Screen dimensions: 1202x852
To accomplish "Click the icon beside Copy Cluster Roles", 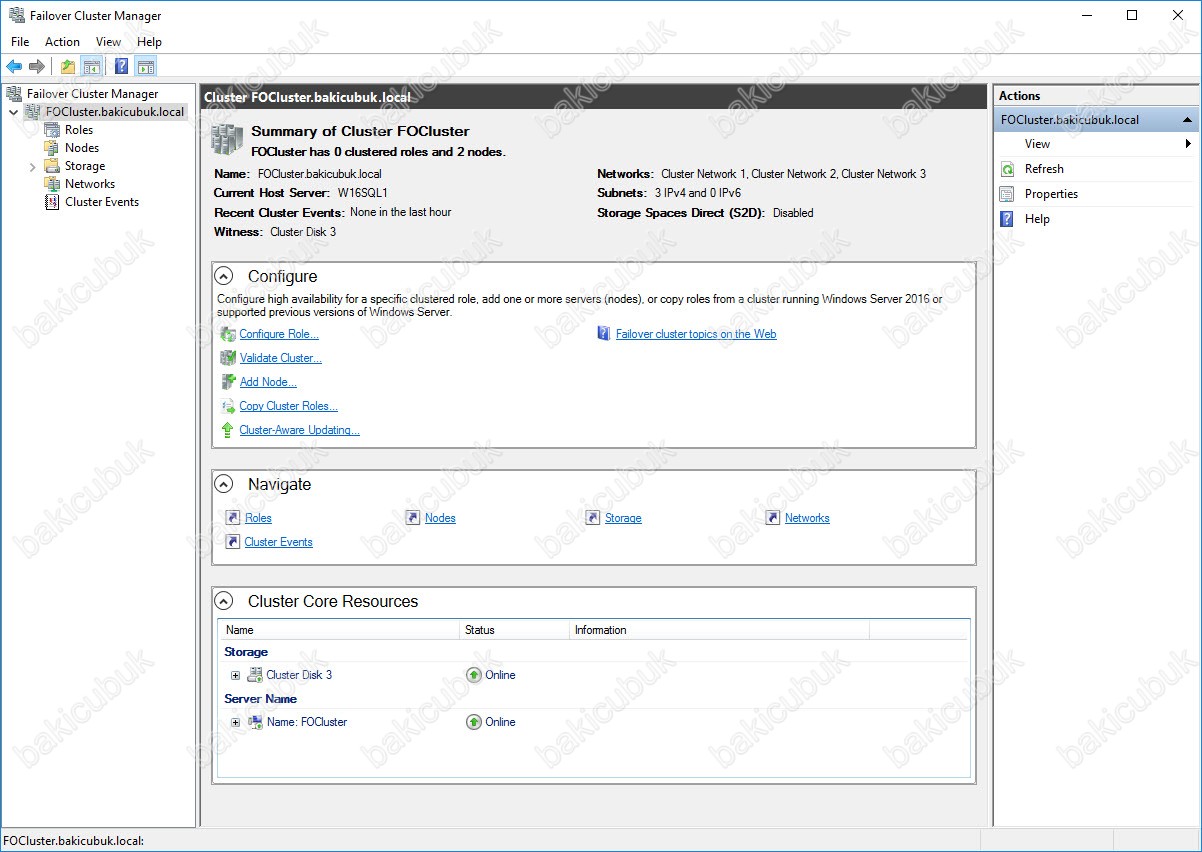I will [x=228, y=406].
